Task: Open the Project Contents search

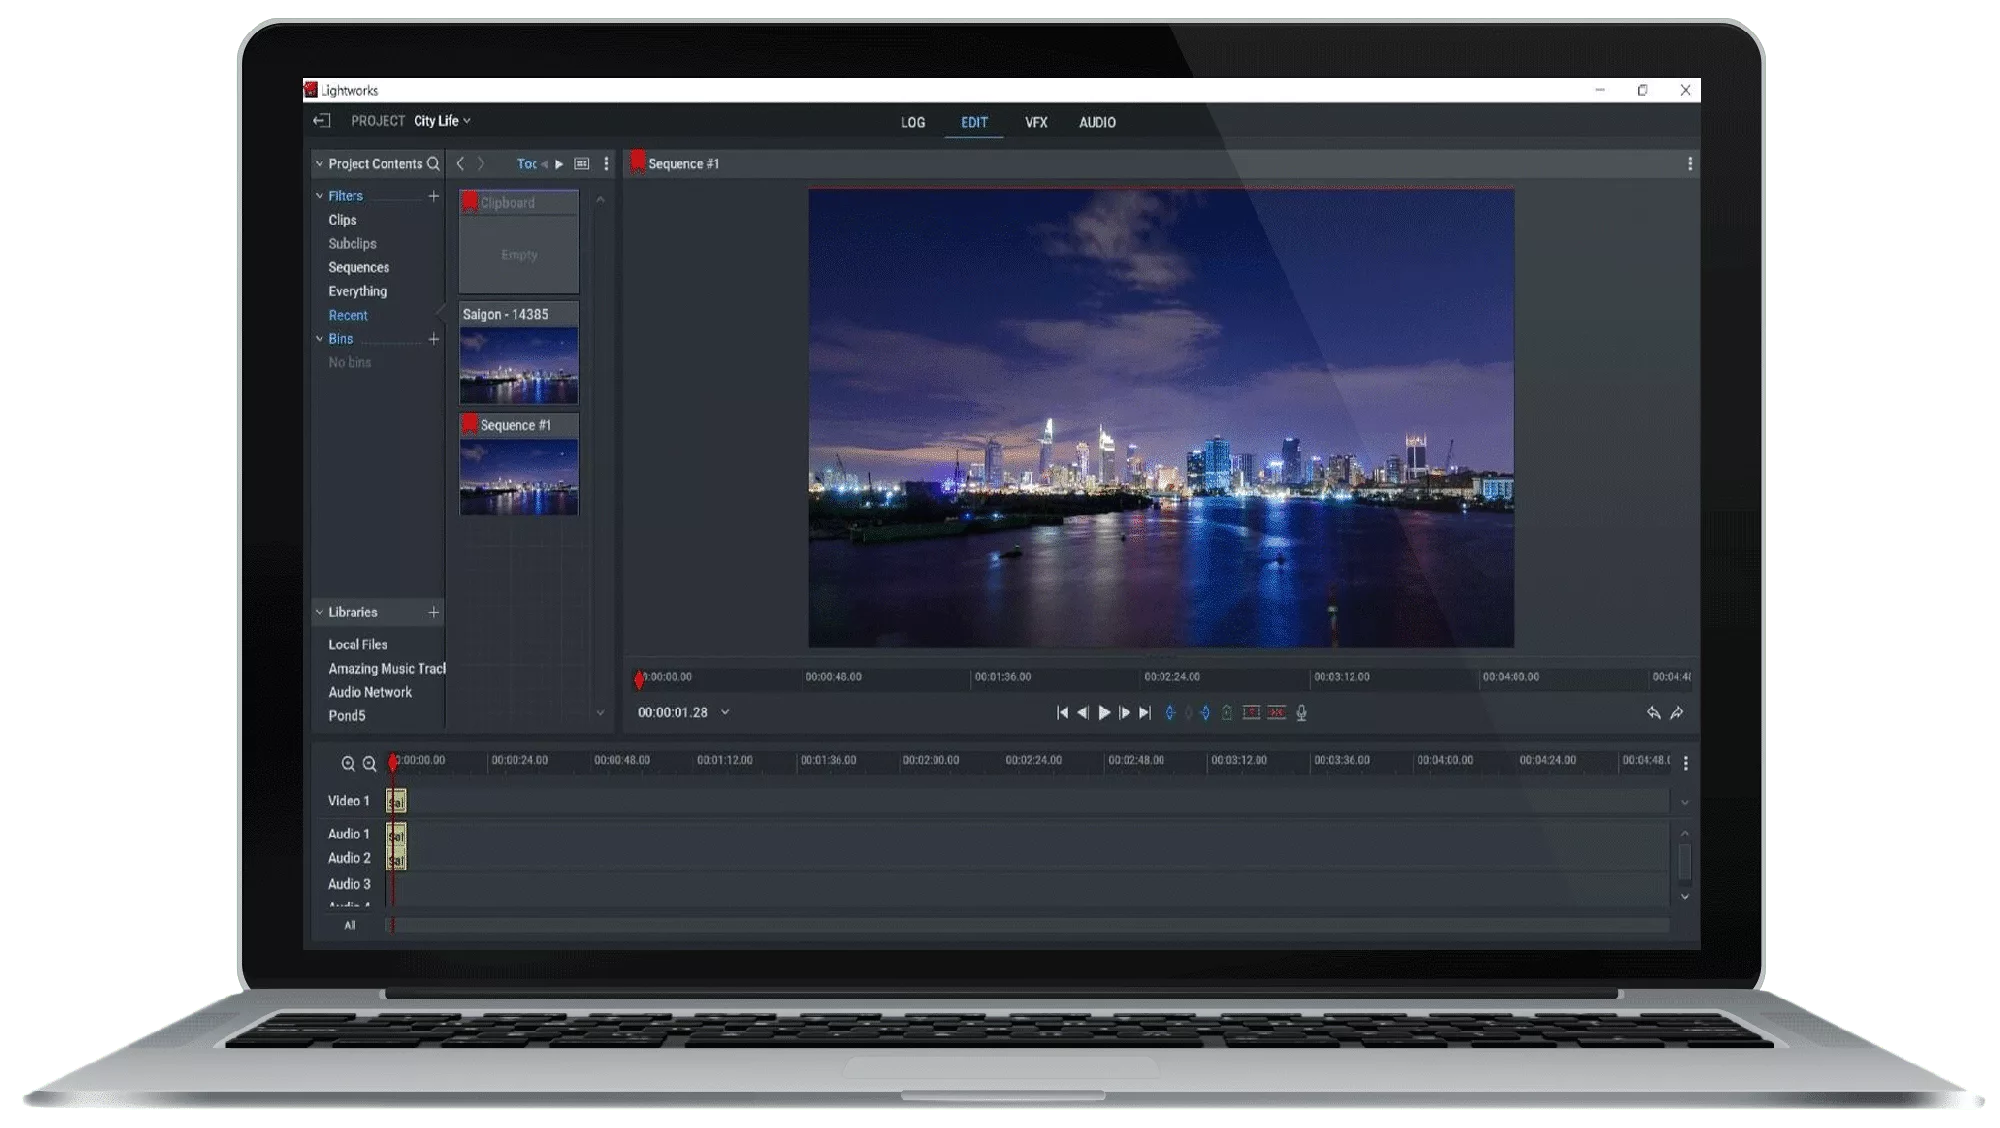Action: (434, 163)
